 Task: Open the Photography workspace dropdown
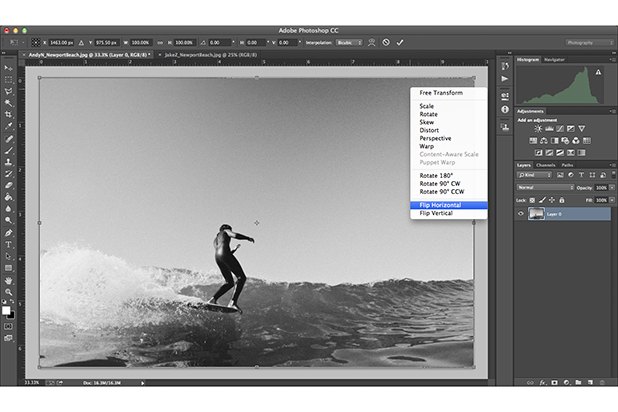tap(590, 42)
